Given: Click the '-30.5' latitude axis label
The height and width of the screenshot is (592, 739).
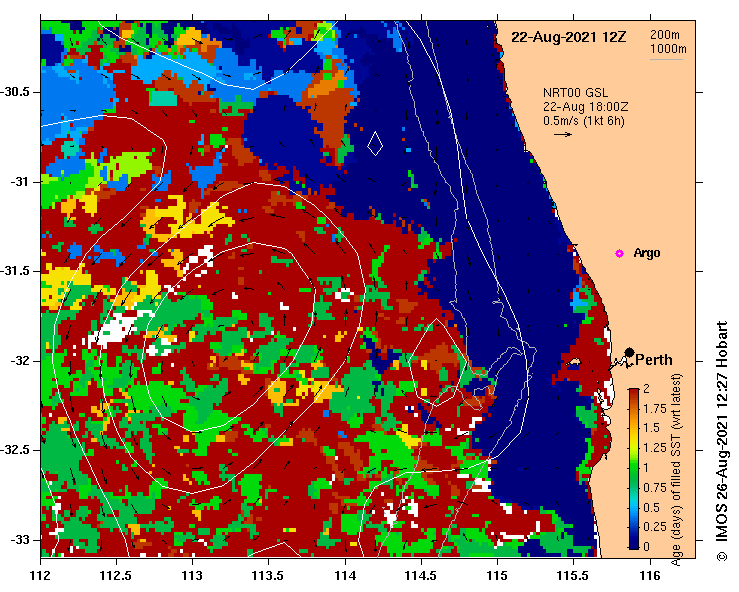Looking at the screenshot, I should (15, 91).
